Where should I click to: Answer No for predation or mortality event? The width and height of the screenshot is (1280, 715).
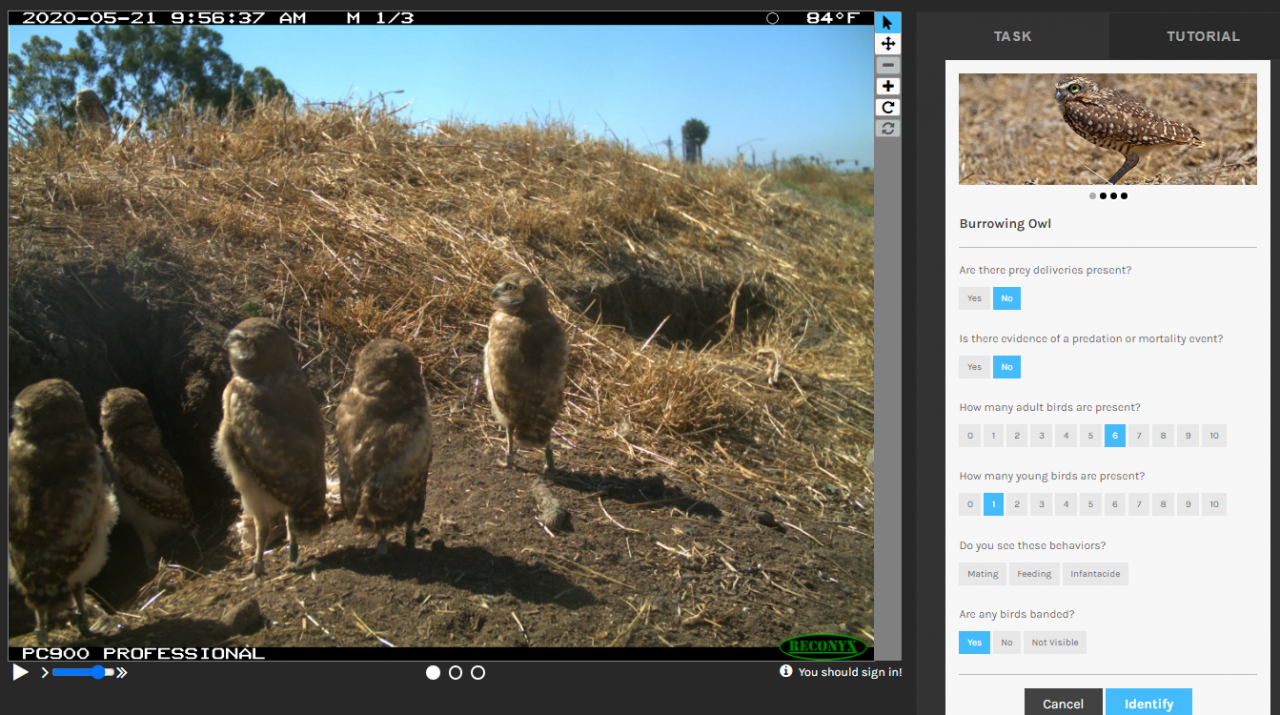(1007, 367)
